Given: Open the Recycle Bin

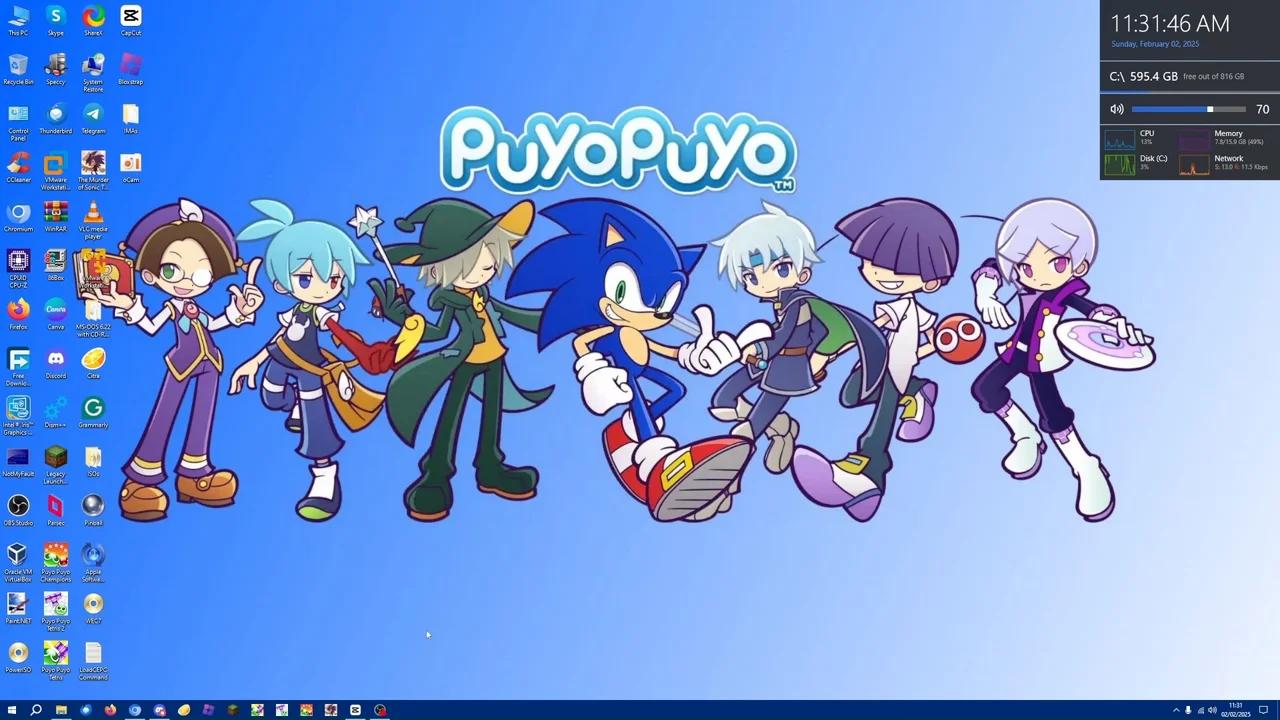Looking at the screenshot, I should coord(18,66).
